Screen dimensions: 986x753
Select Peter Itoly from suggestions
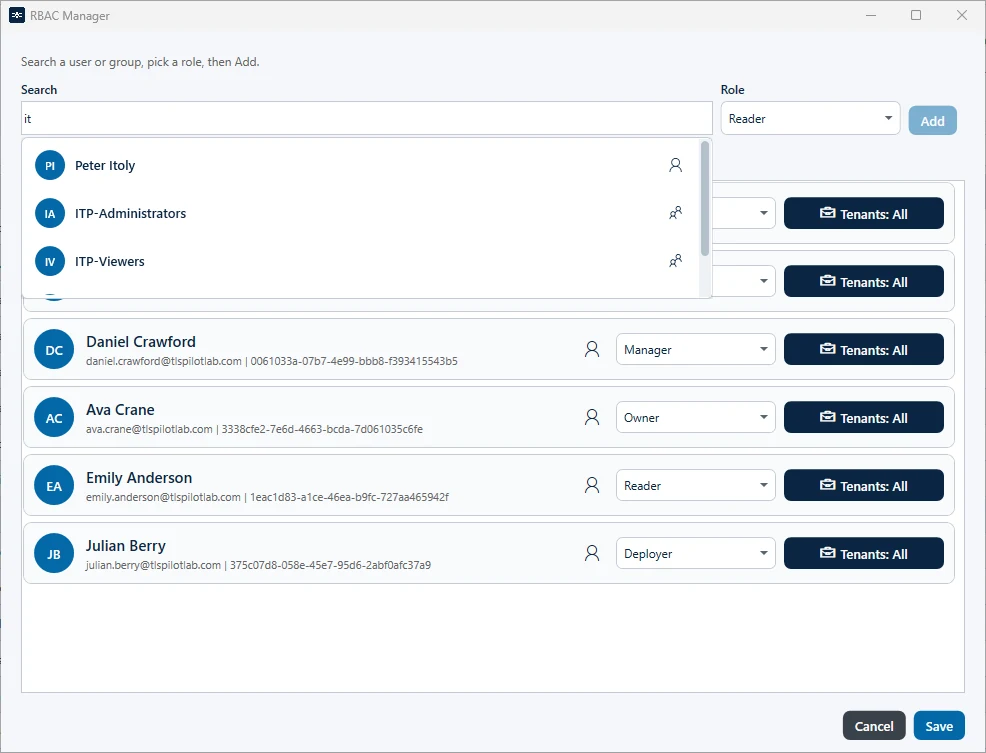pos(360,165)
